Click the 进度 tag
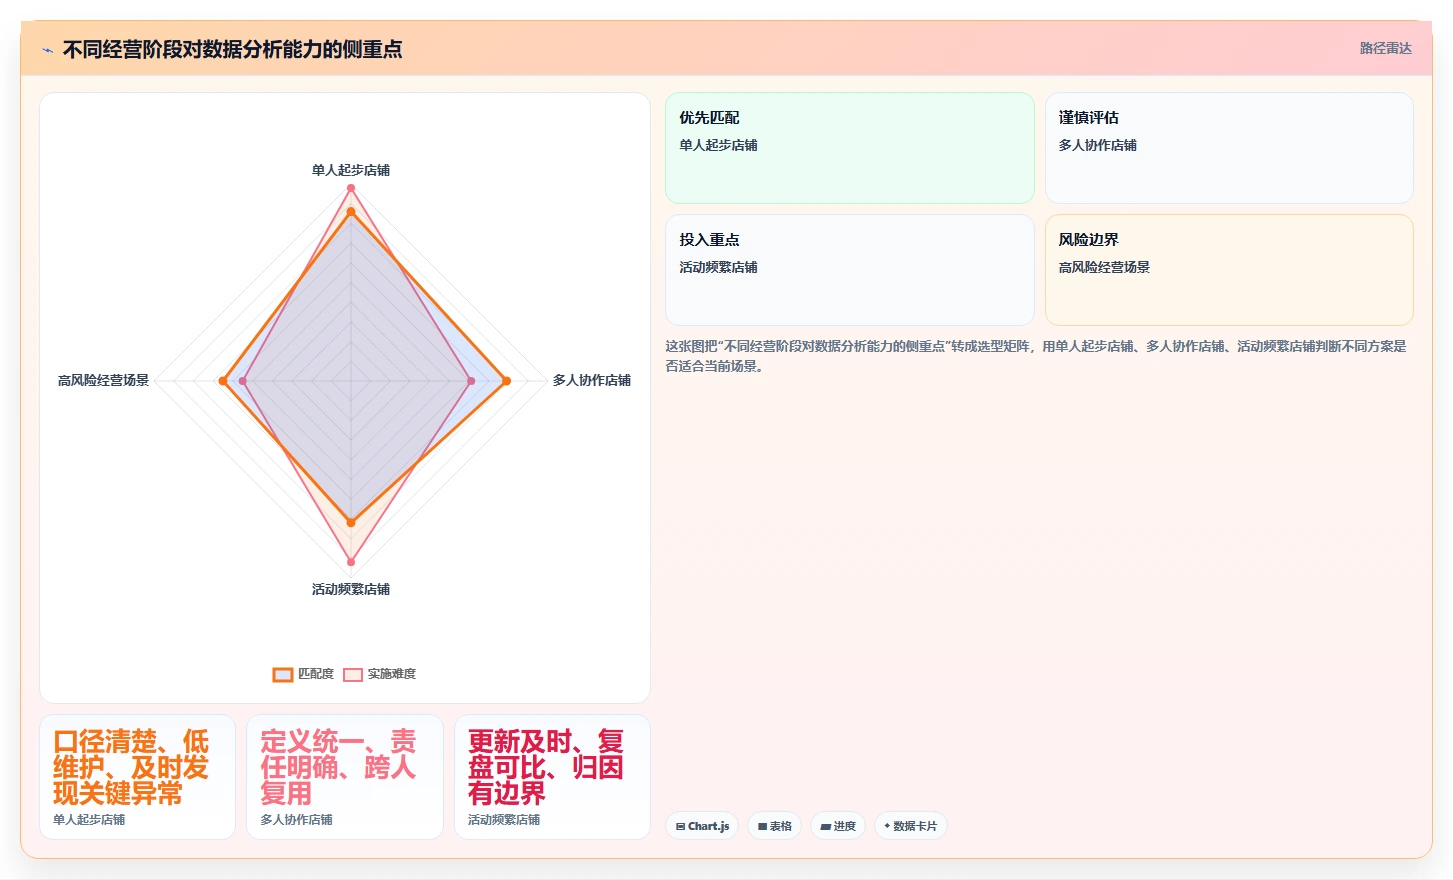This screenshot has width=1453, height=880. coord(838,826)
